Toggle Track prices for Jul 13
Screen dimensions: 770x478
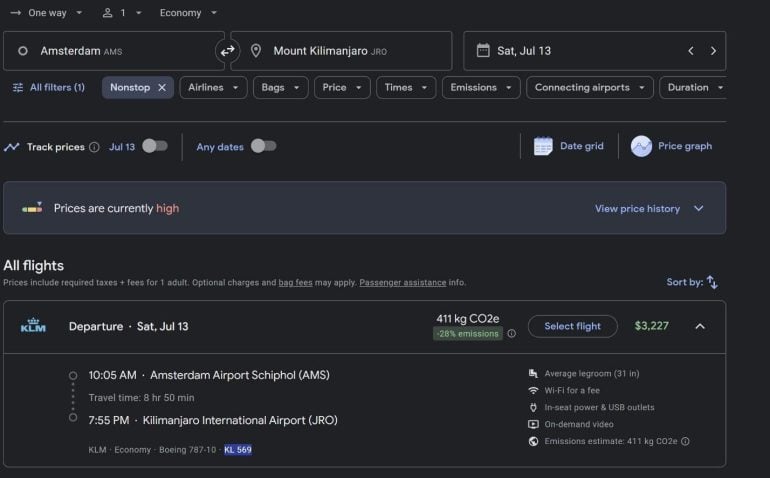(x=154, y=146)
